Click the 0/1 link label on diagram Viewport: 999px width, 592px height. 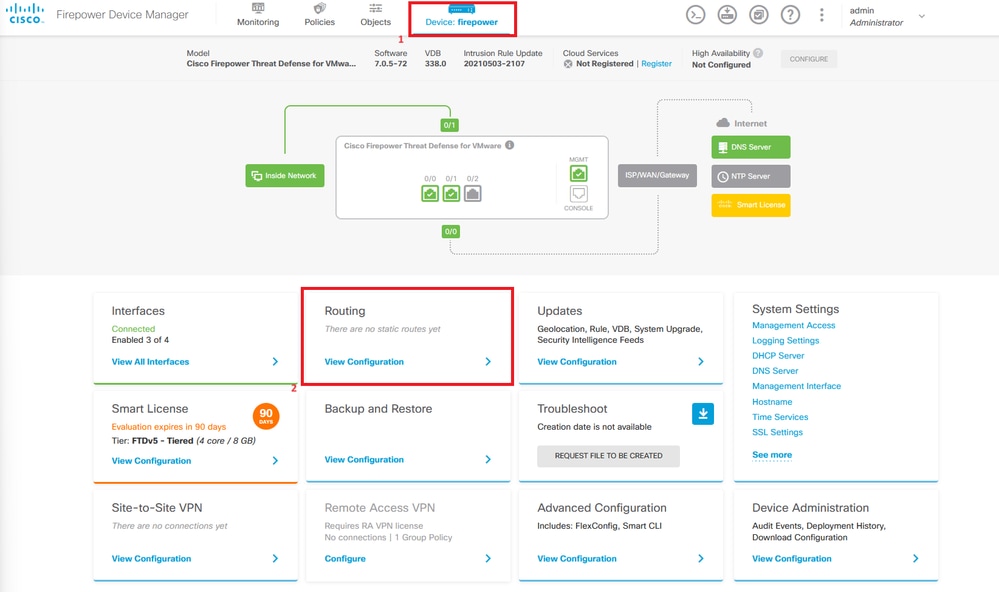[450, 125]
